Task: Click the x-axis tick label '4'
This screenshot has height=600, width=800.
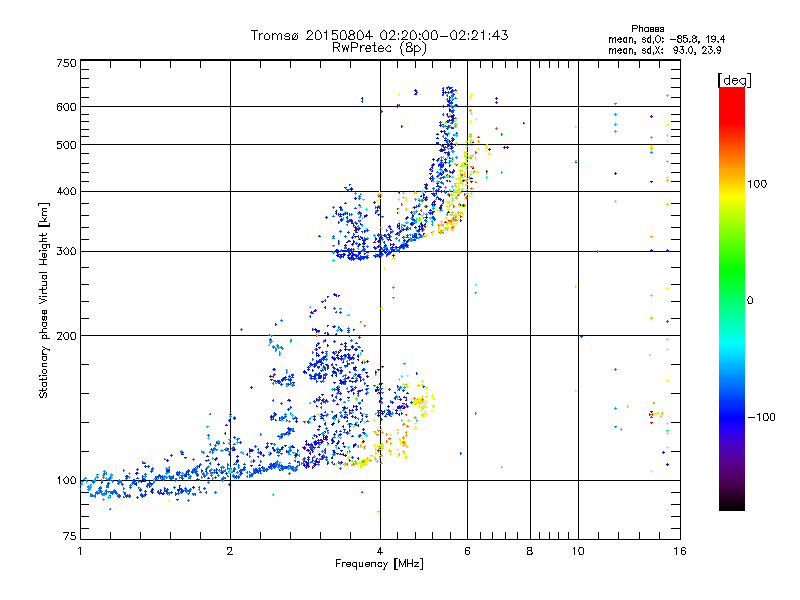Action: 380,551
